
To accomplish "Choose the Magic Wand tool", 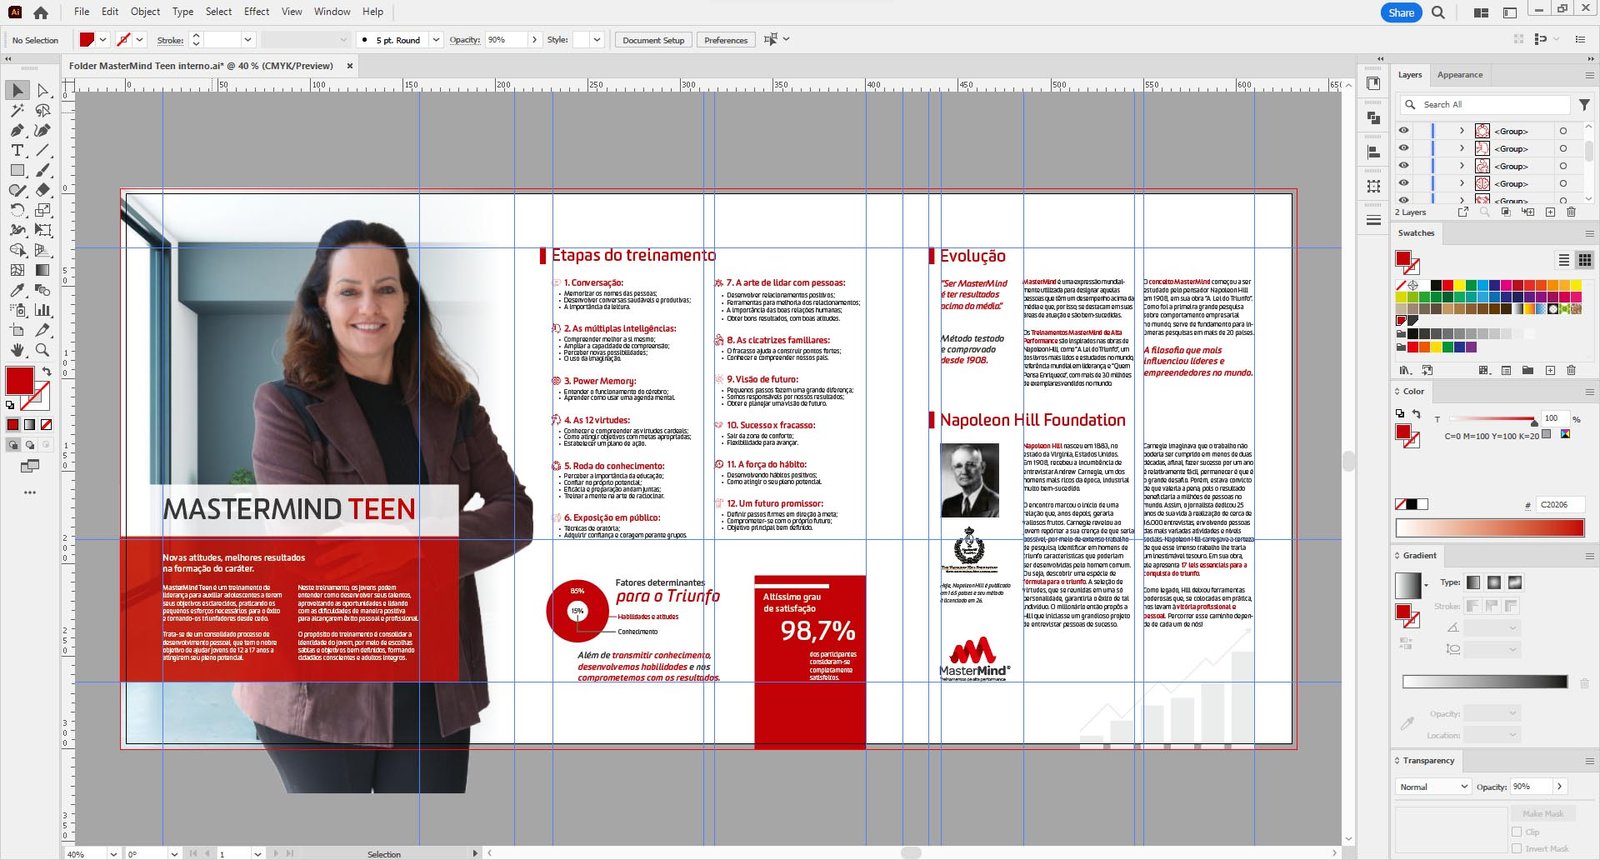I will coord(17,110).
